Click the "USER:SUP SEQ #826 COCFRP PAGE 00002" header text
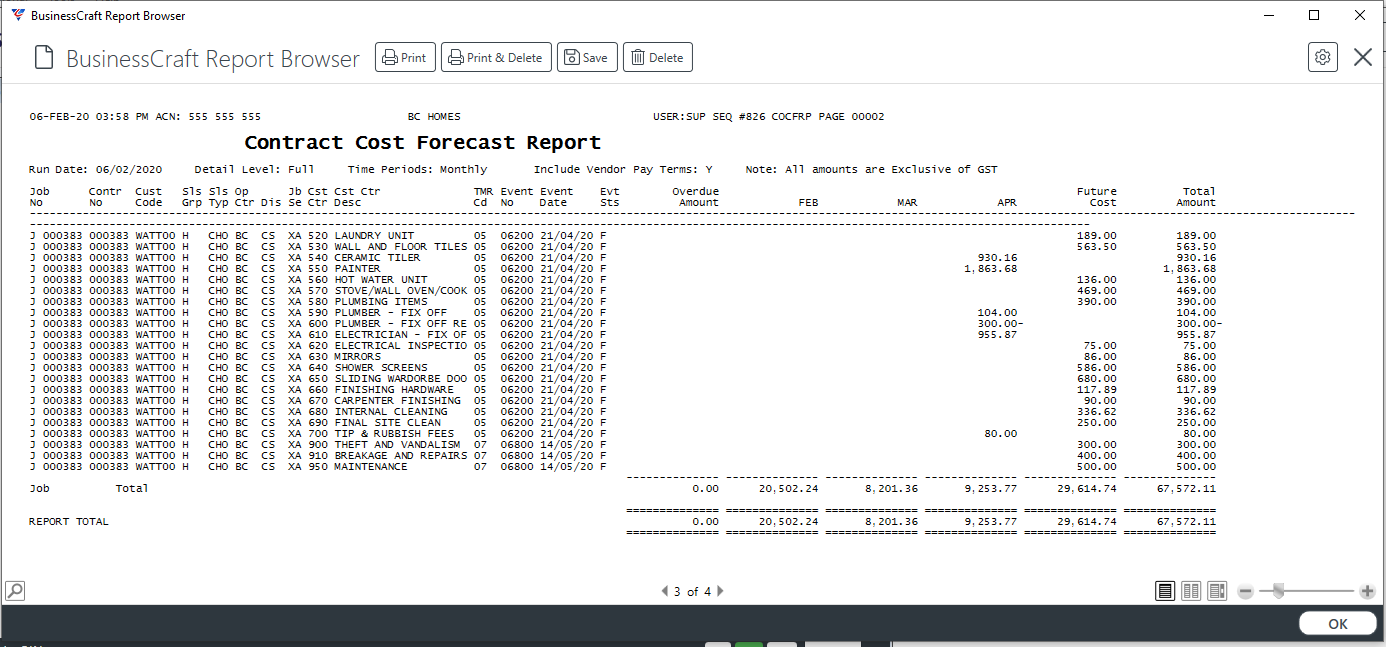Screen dimensions: 1386x647 pos(769,116)
